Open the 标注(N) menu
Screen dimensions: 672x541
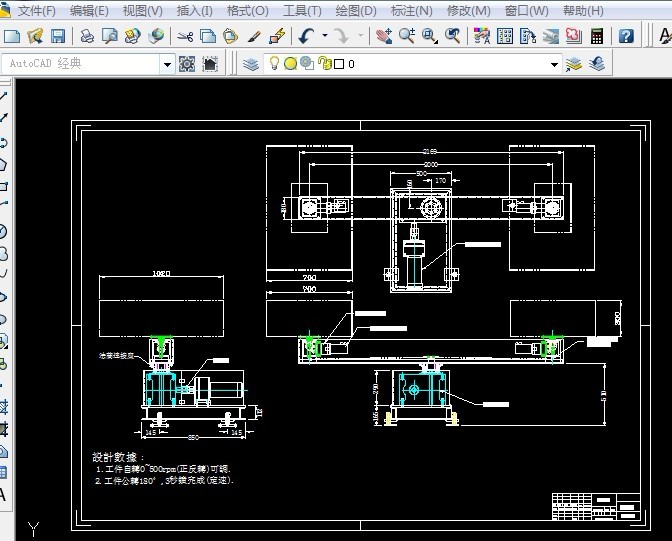(x=411, y=11)
